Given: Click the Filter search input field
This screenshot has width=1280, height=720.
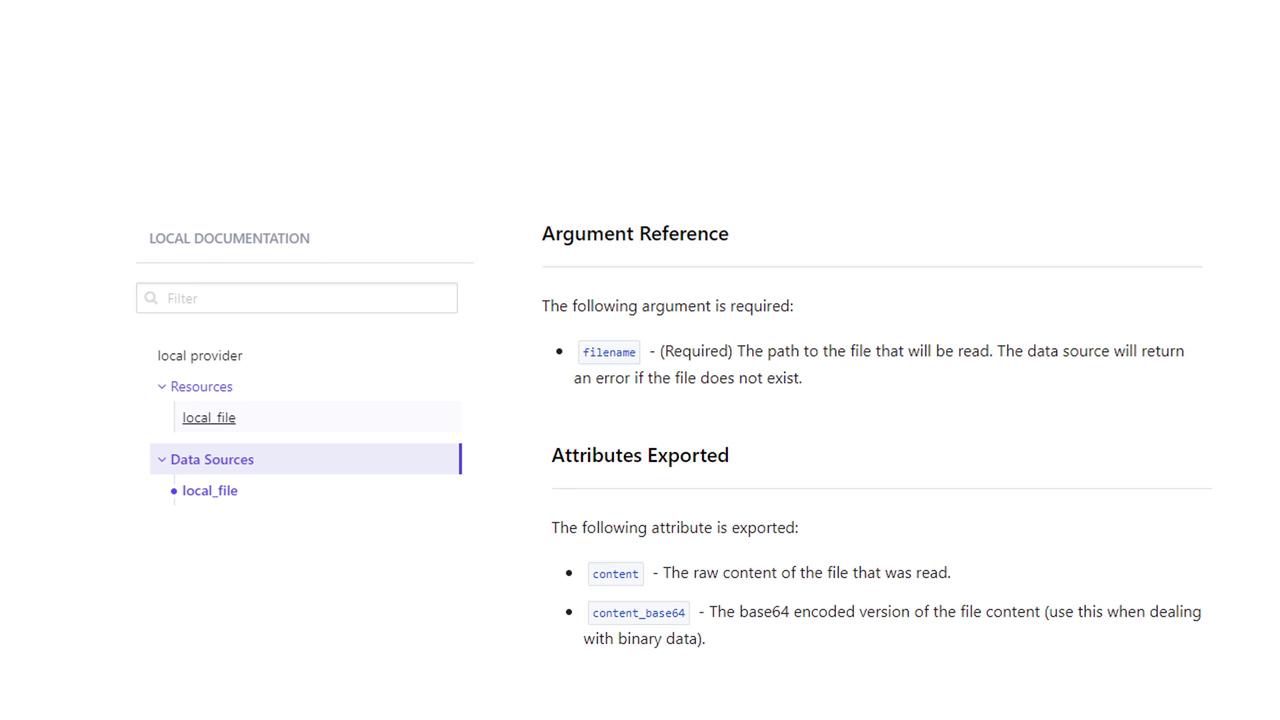Looking at the screenshot, I should click(305, 298).
